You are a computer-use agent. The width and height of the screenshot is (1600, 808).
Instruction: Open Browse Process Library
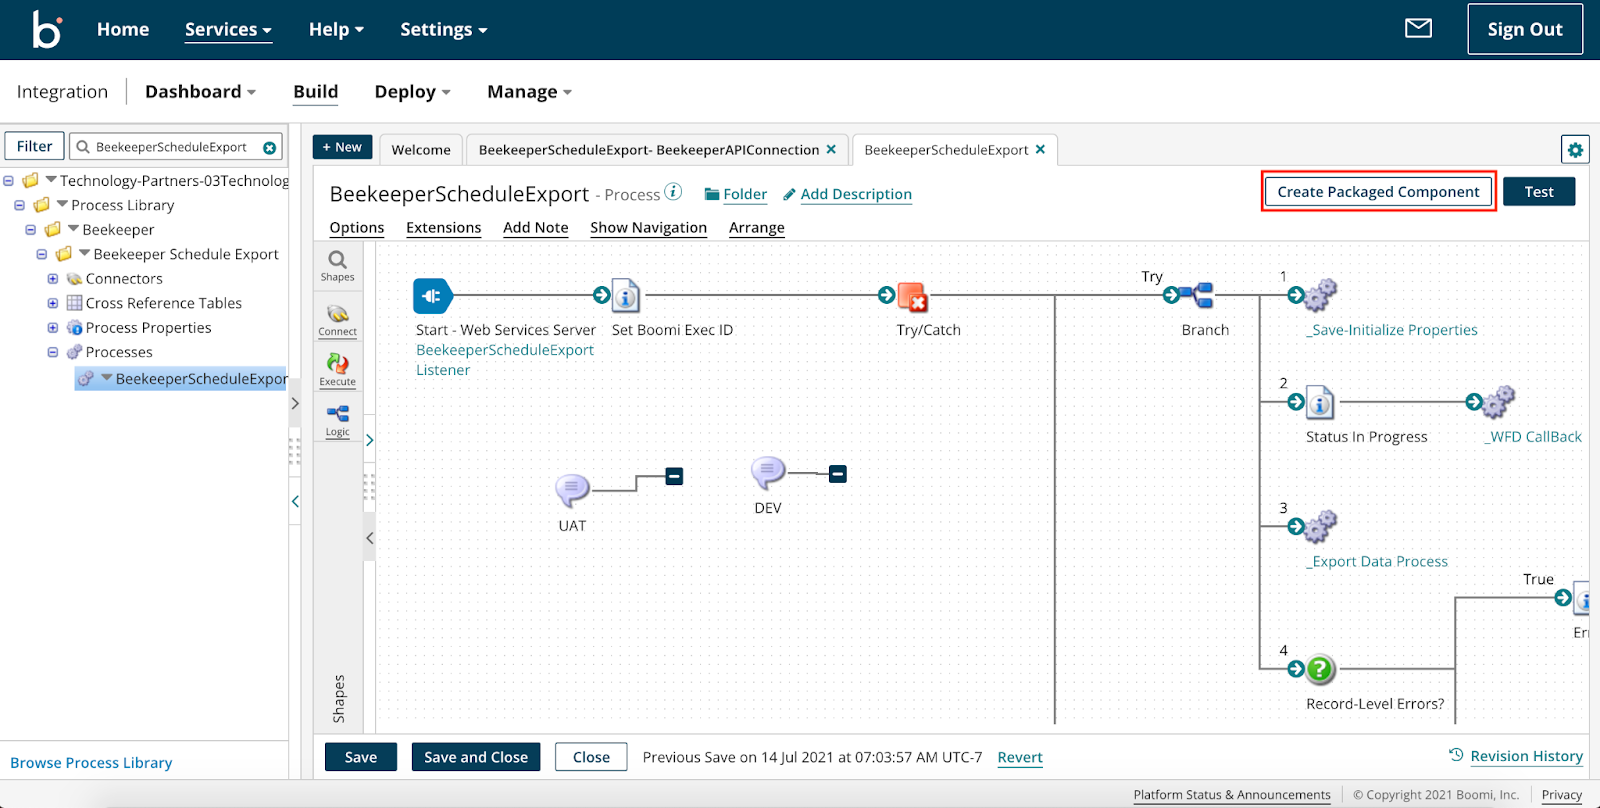point(91,763)
